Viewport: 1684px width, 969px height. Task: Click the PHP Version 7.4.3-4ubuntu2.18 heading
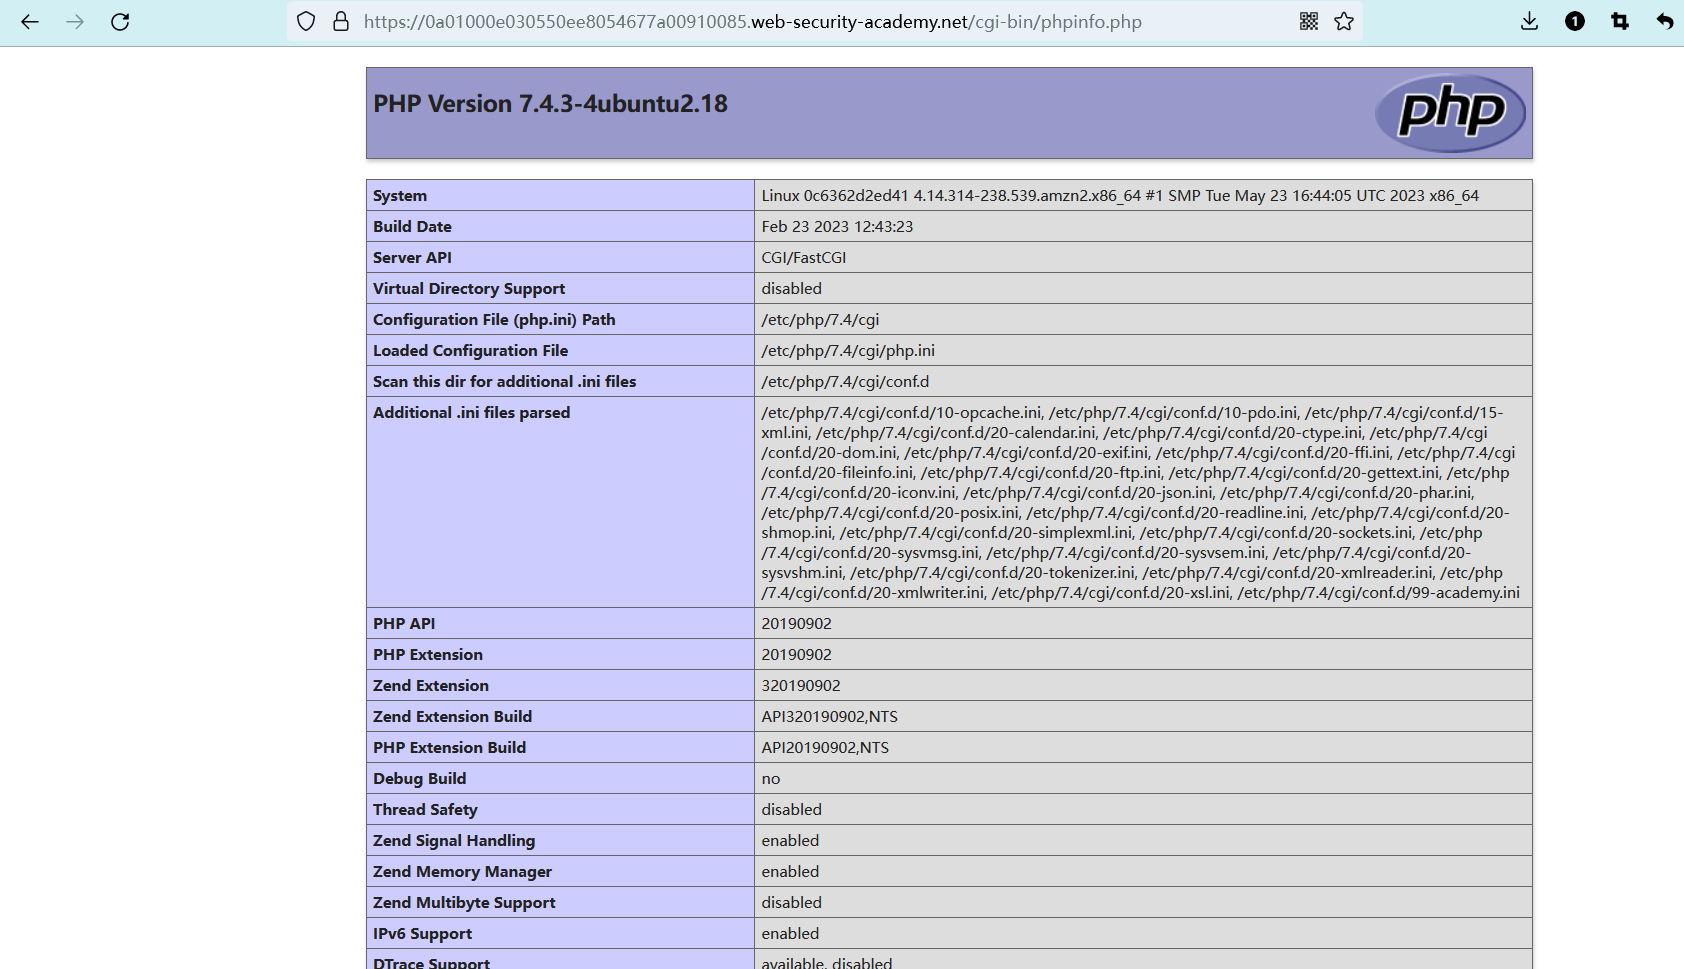click(550, 104)
